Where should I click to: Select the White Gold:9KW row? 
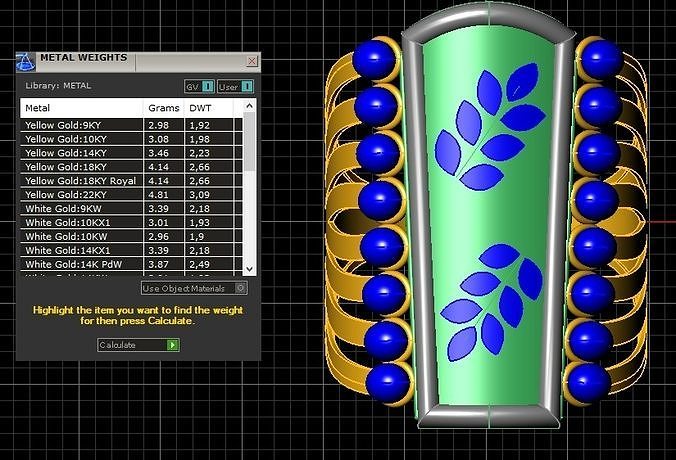coord(131,209)
